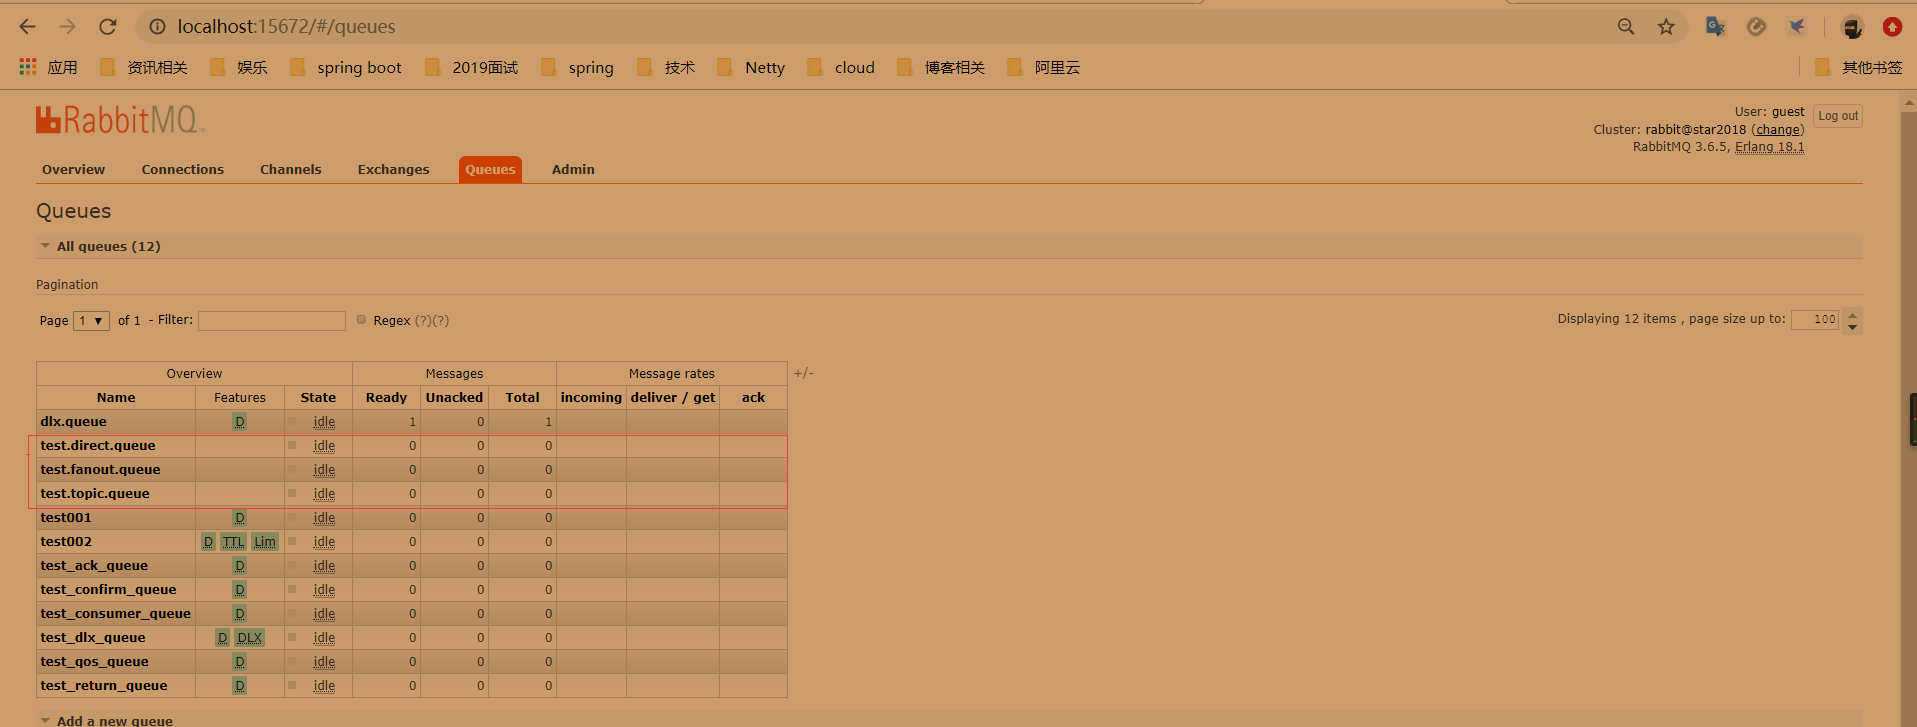Open the apps grid icon in bookmarks bar
Viewport: 1917px width, 727px height.
click(x=28, y=67)
